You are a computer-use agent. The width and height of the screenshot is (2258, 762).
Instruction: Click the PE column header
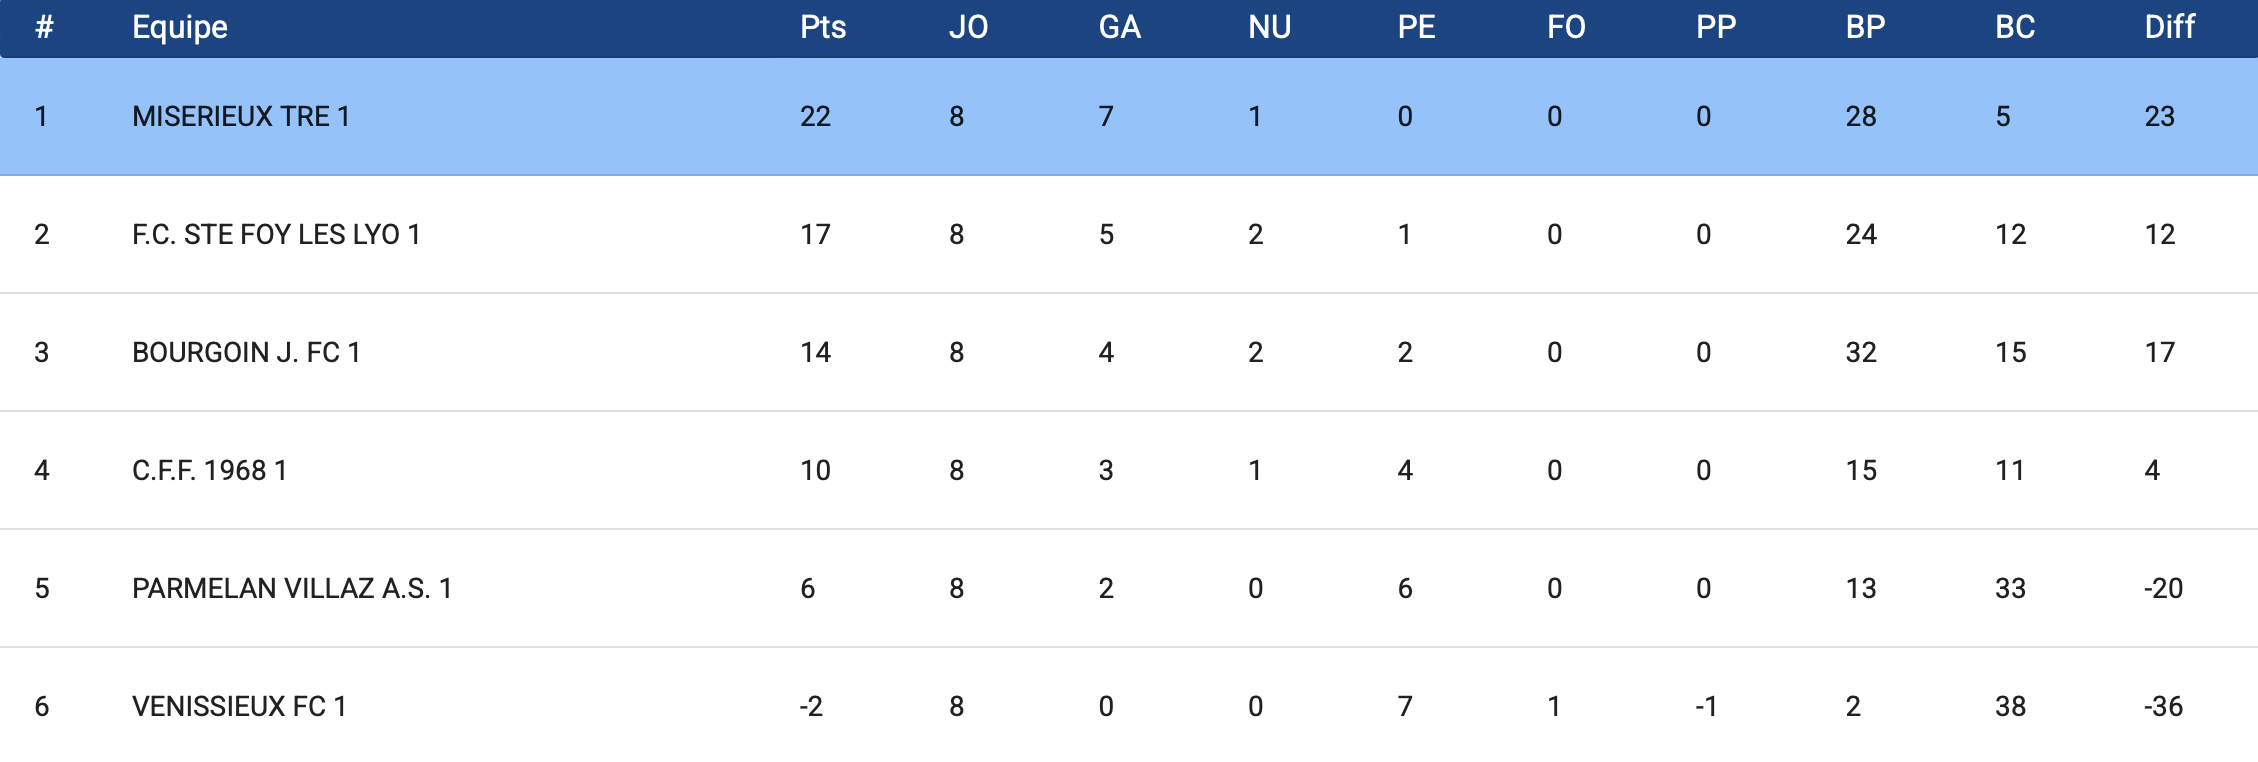tap(1417, 27)
